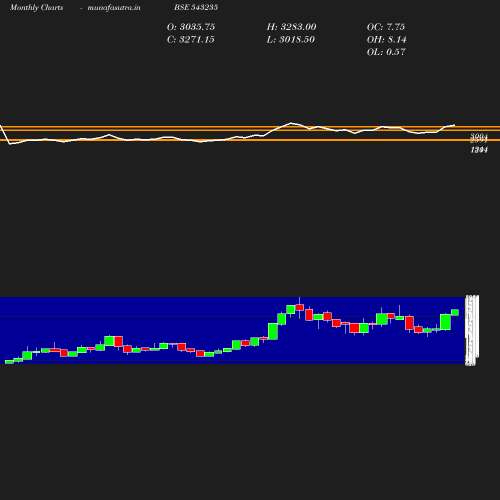Select the first small green candle at chart start
500x500 pixels.
pos(9,362)
